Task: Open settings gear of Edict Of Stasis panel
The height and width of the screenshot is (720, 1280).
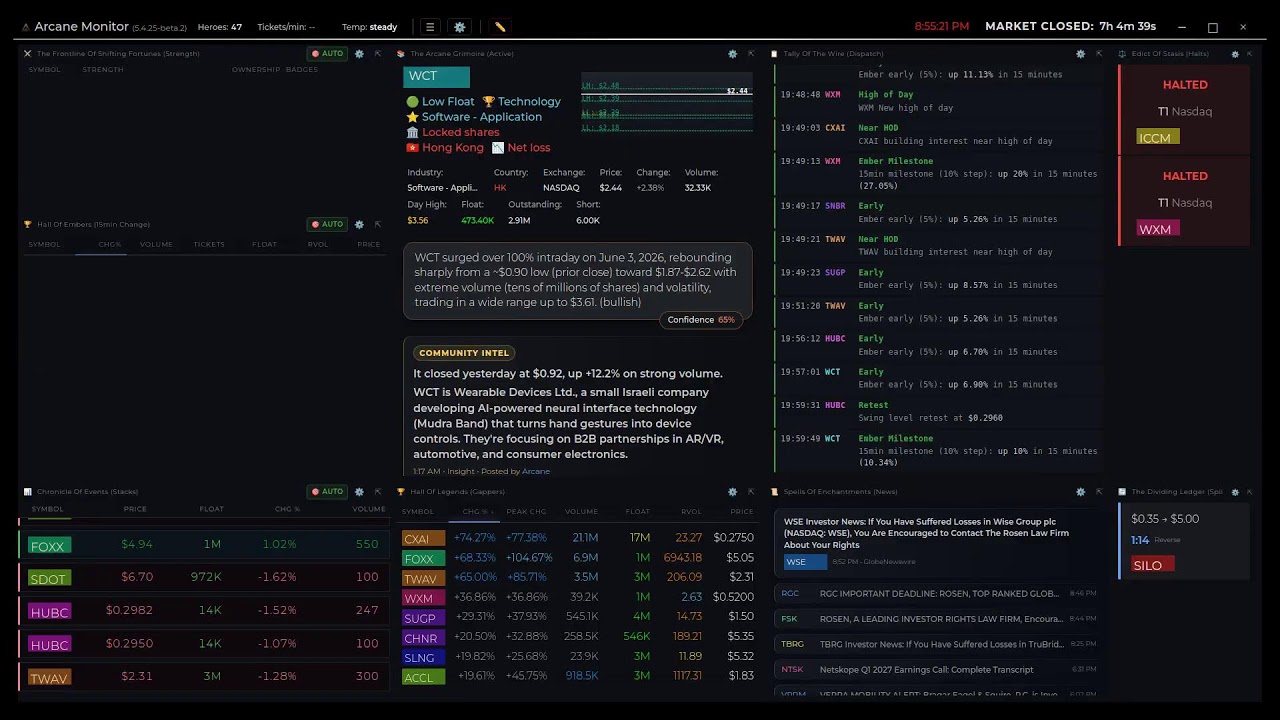Action: coord(1235,54)
